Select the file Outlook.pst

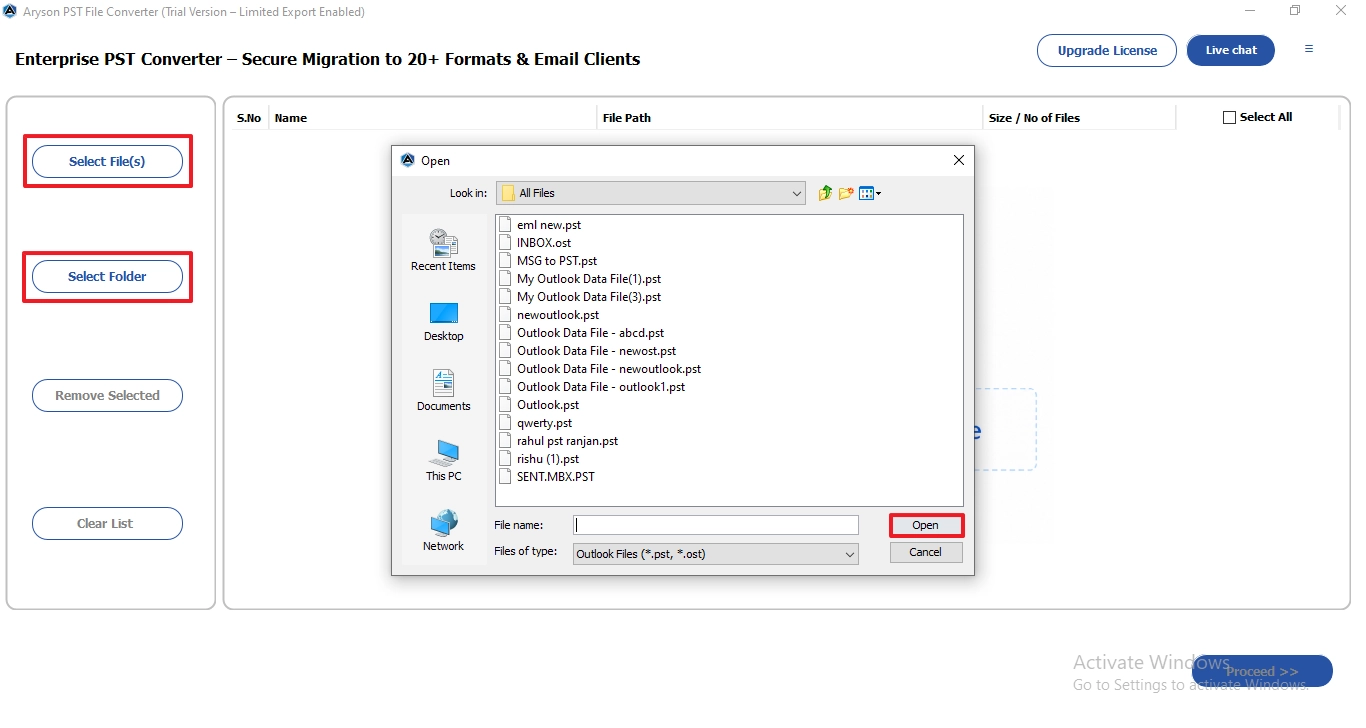point(548,405)
